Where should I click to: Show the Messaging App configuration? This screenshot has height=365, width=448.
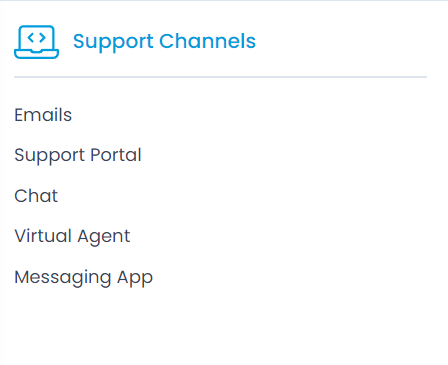(x=84, y=277)
